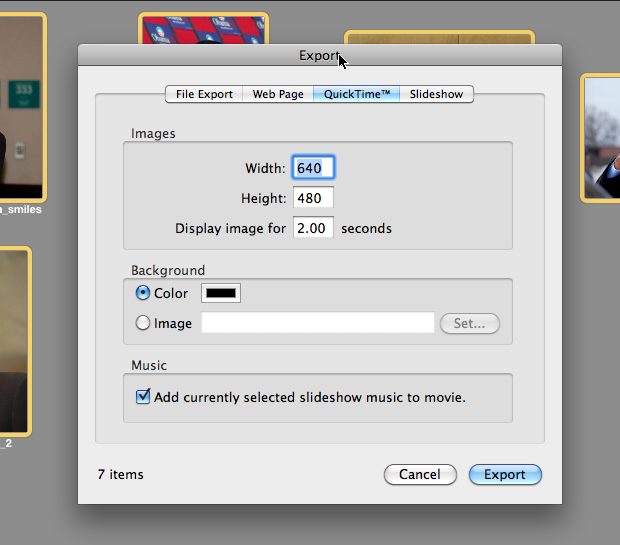
Task: Select the top photo thumbnail with red pattern
Action: tap(204, 28)
